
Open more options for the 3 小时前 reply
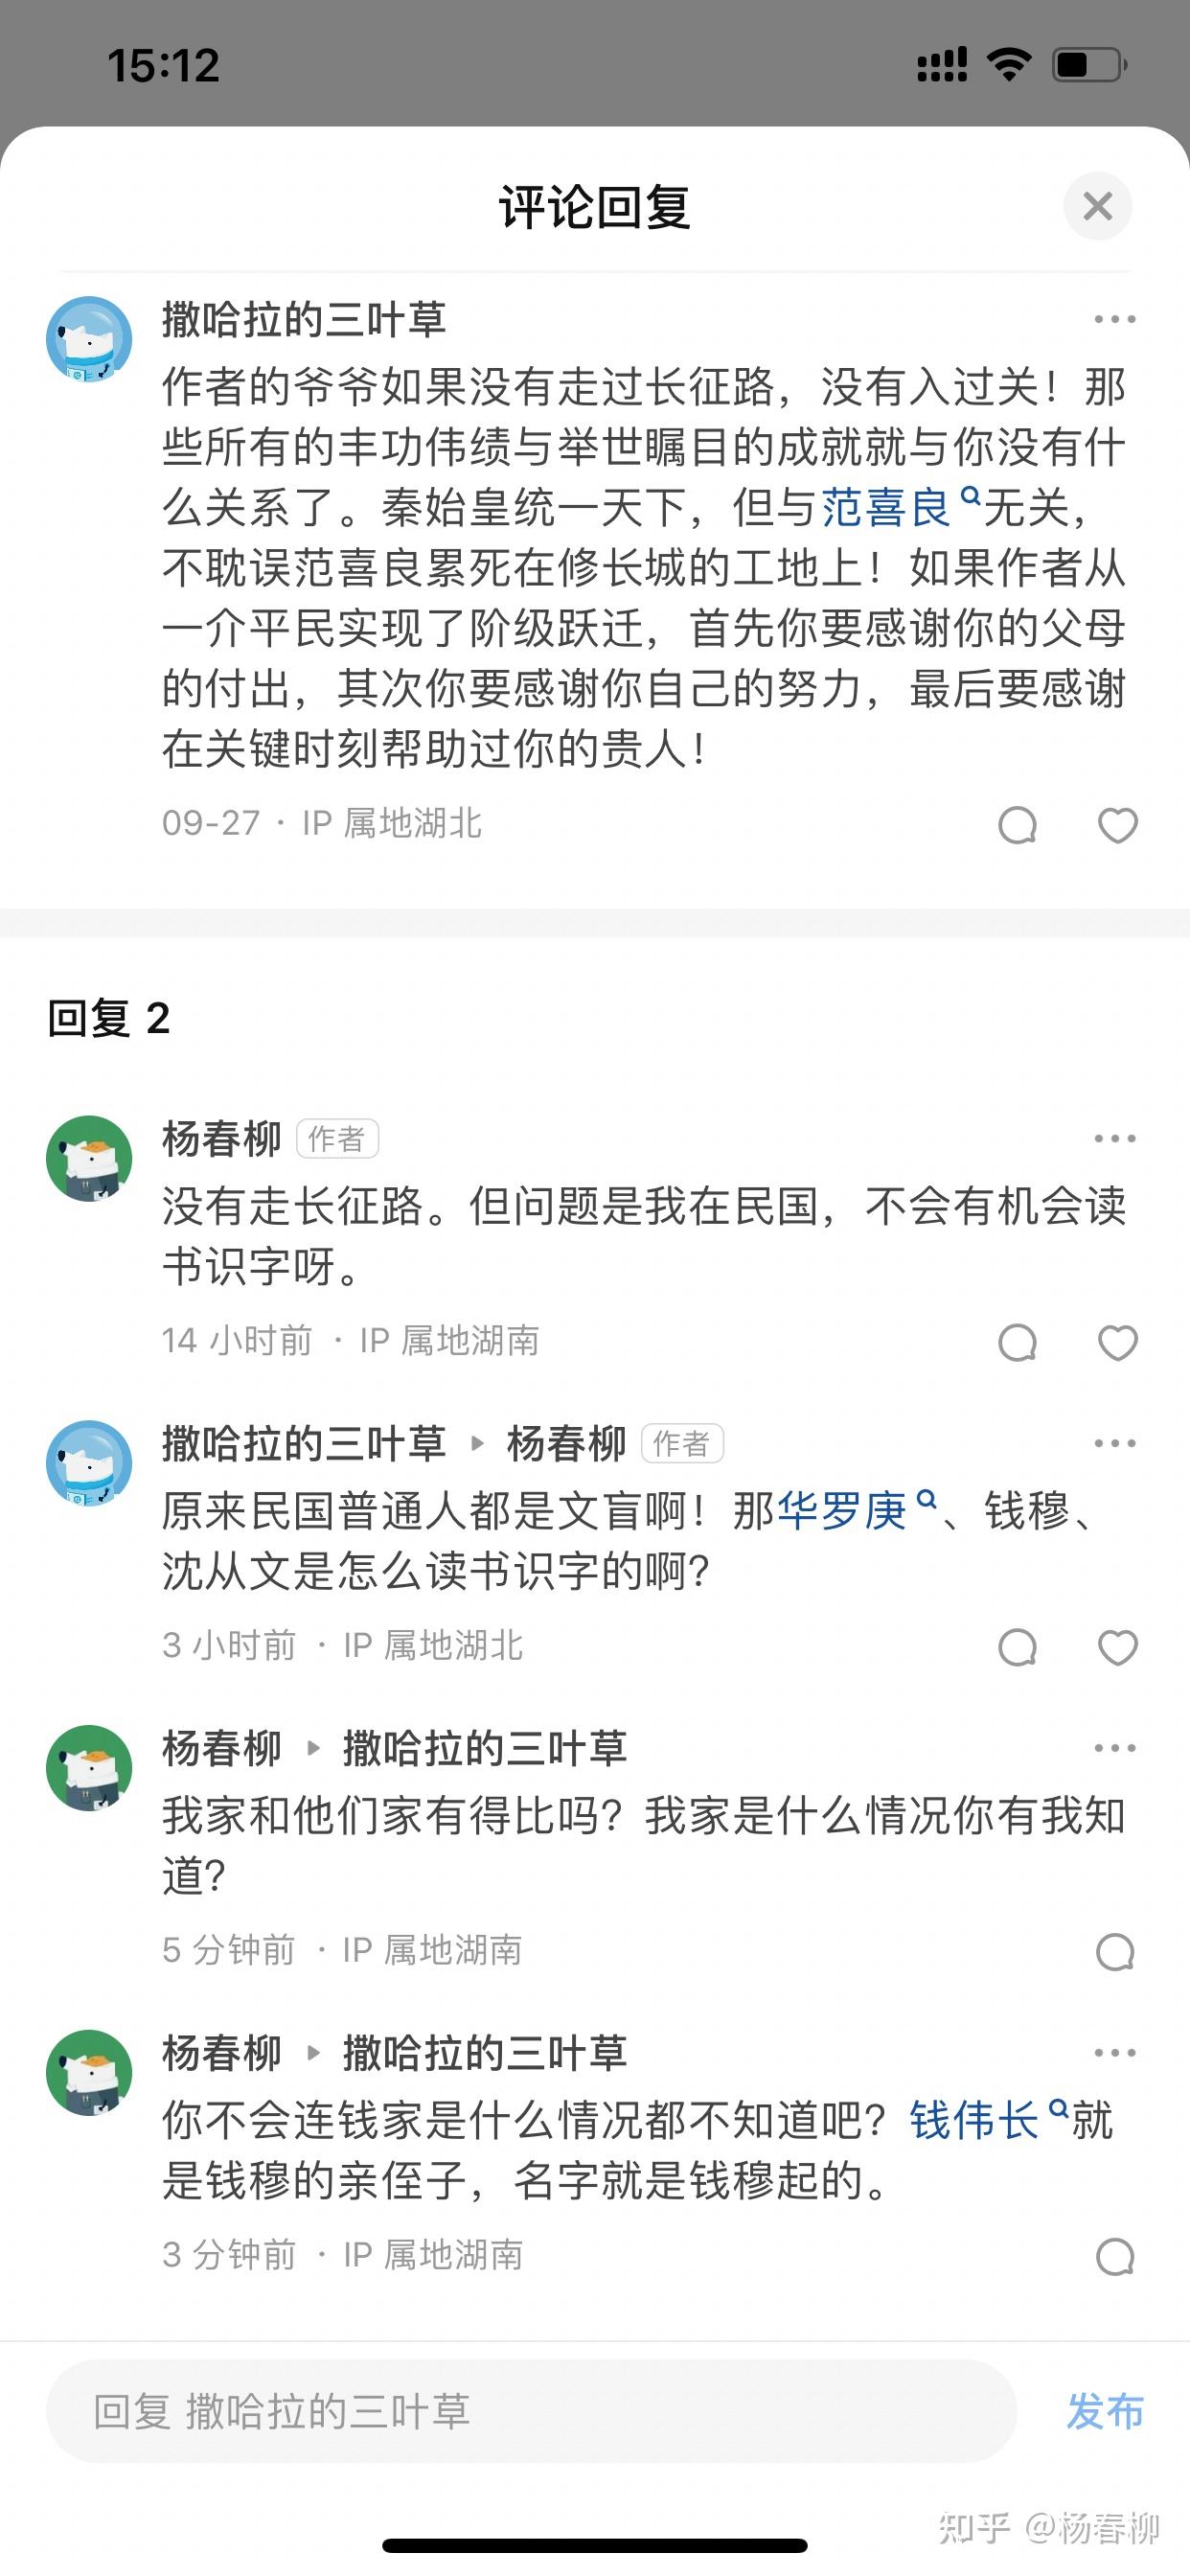click(1114, 1443)
